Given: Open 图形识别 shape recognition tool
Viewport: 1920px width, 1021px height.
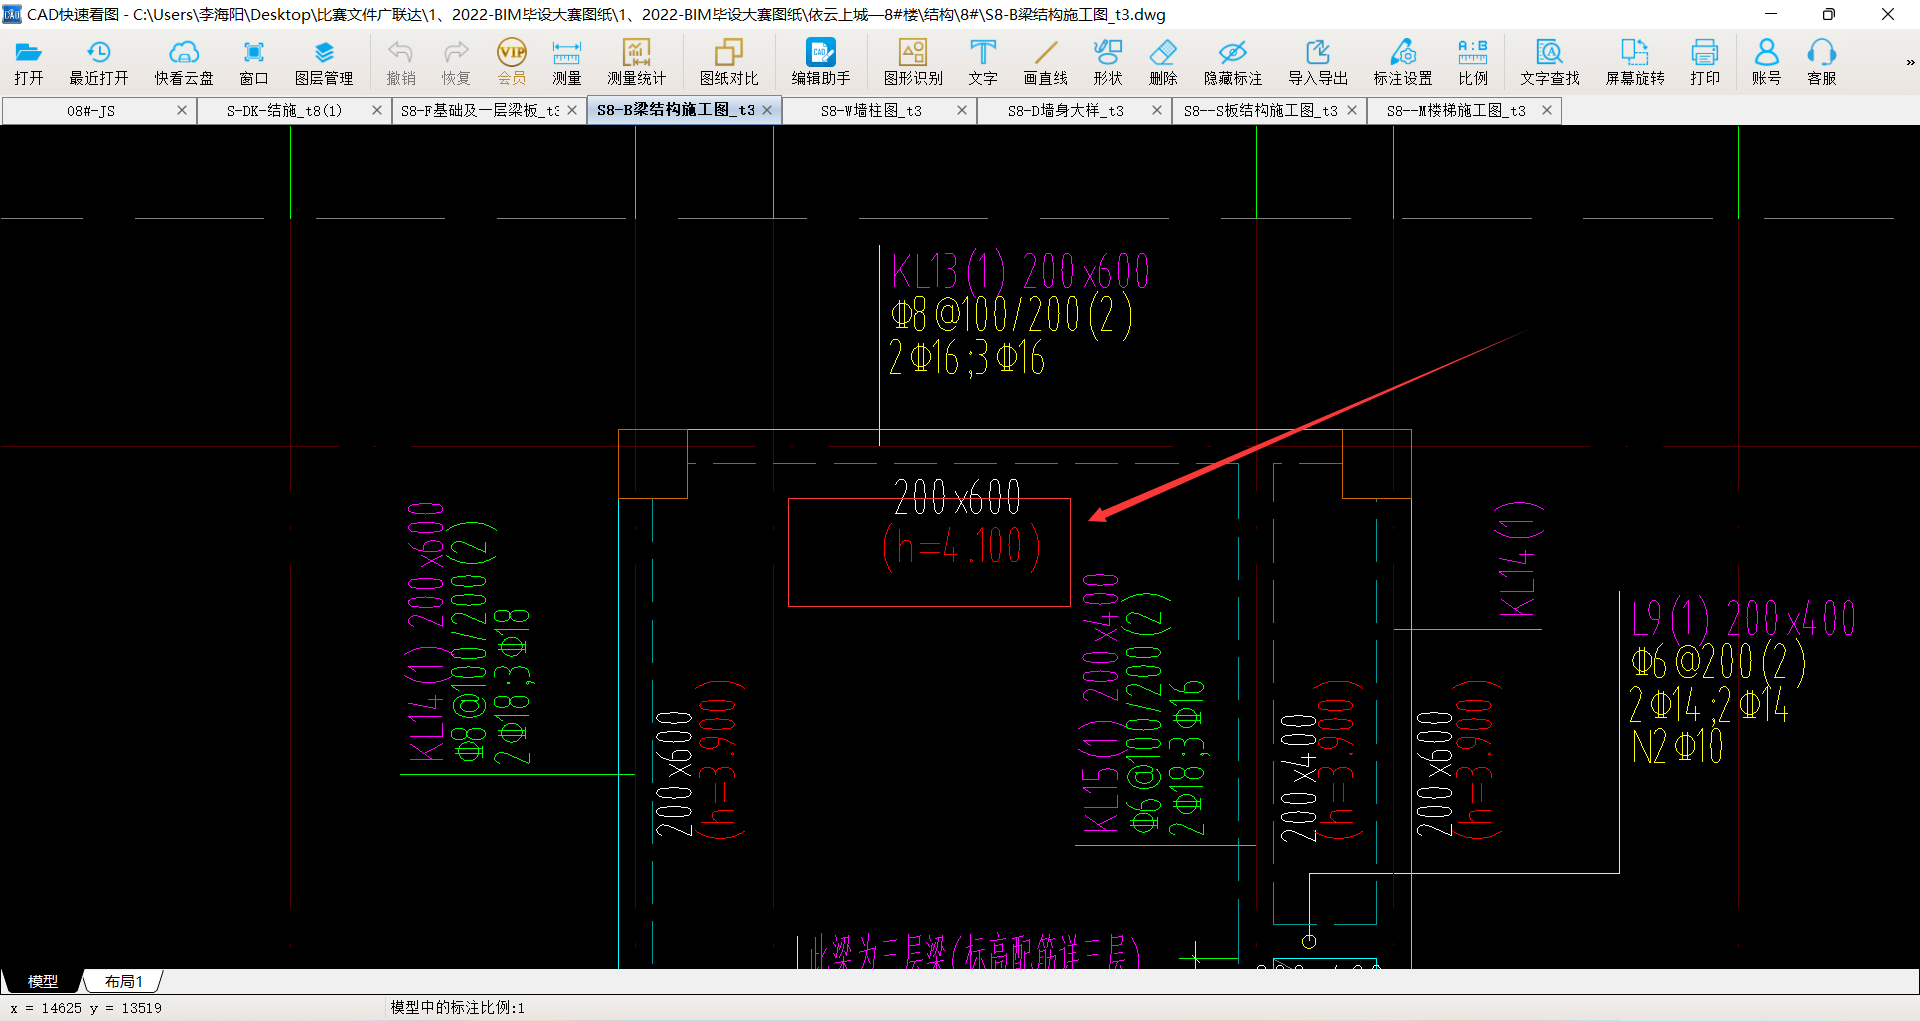Looking at the screenshot, I should (x=913, y=62).
